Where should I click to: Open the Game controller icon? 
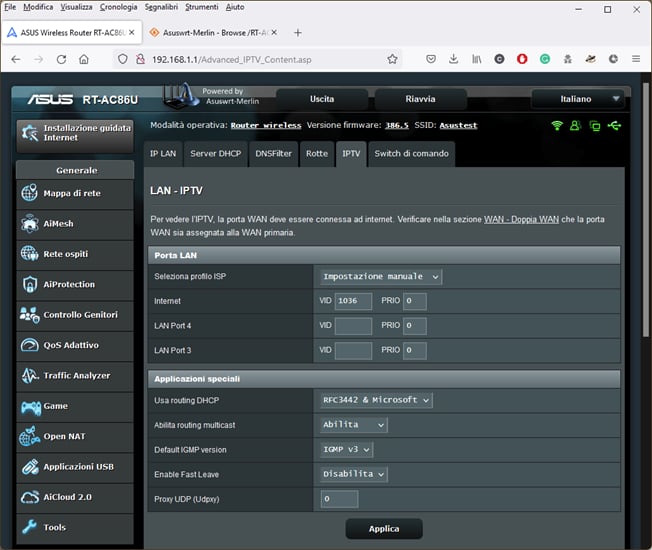pyautogui.click(x=29, y=407)
